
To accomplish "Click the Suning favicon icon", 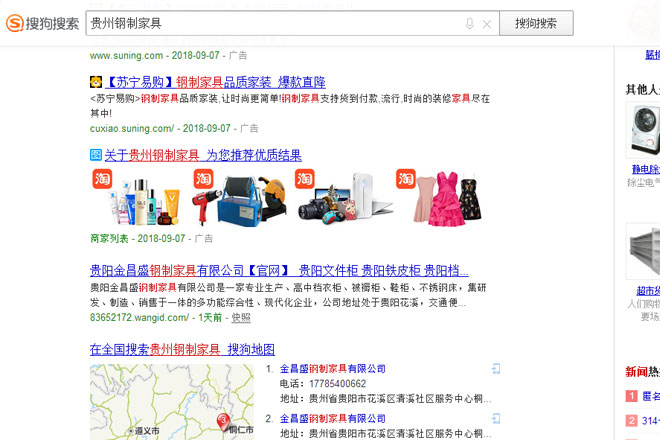I will point(96,82).
